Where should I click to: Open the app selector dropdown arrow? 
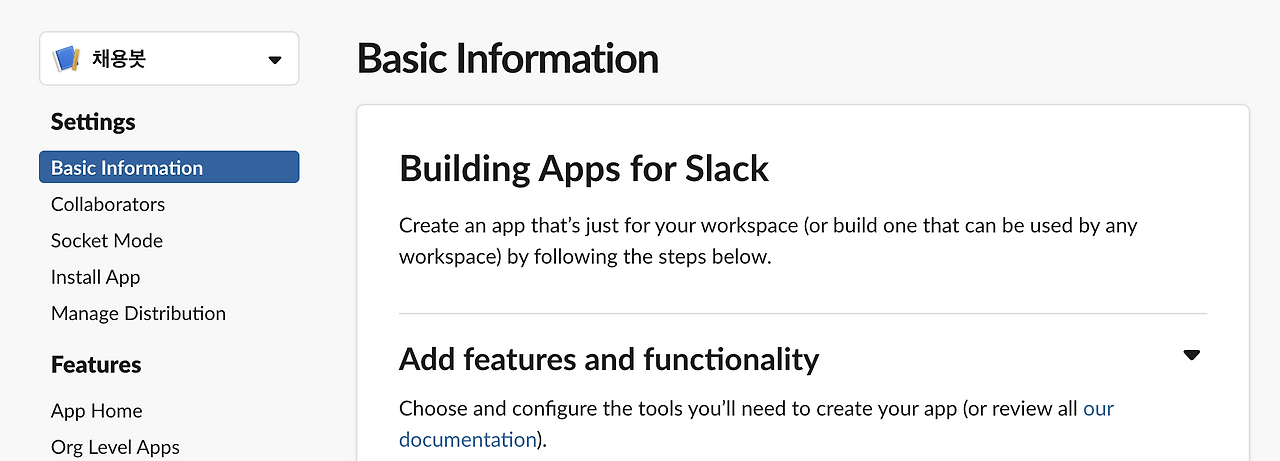(x=275, y=60)
